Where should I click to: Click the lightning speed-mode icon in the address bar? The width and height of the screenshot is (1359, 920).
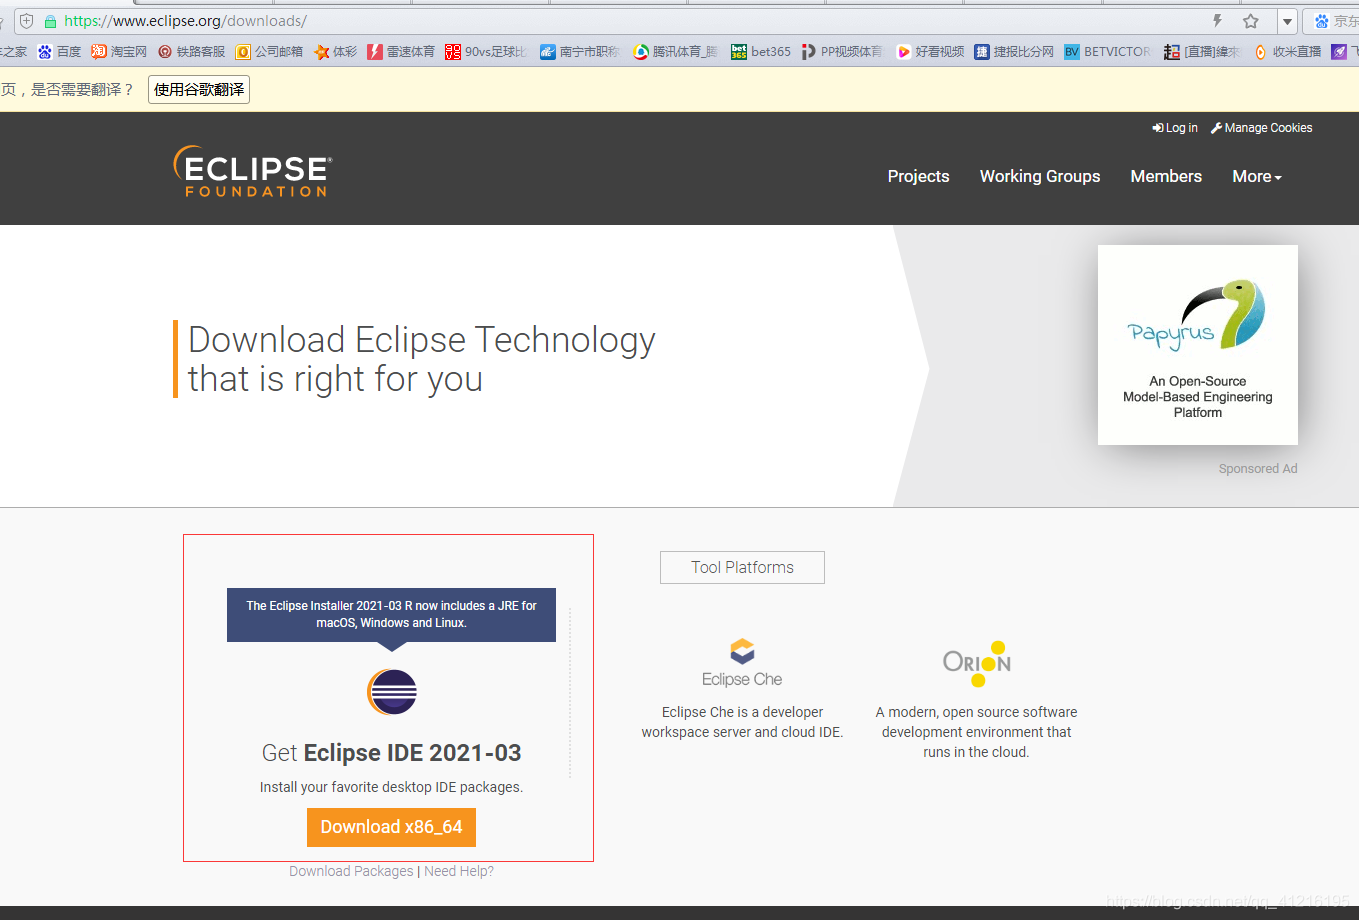click(1217, 21)
